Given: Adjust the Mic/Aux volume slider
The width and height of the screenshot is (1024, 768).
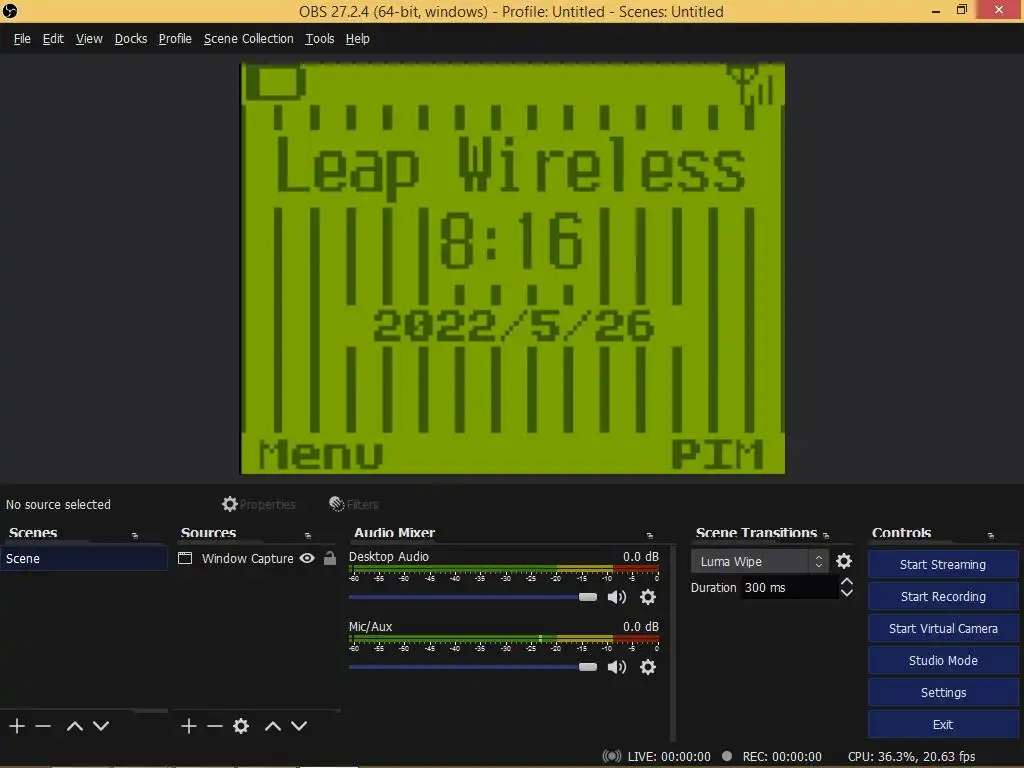Looking at the screenshot, I should tap(473, 667).
